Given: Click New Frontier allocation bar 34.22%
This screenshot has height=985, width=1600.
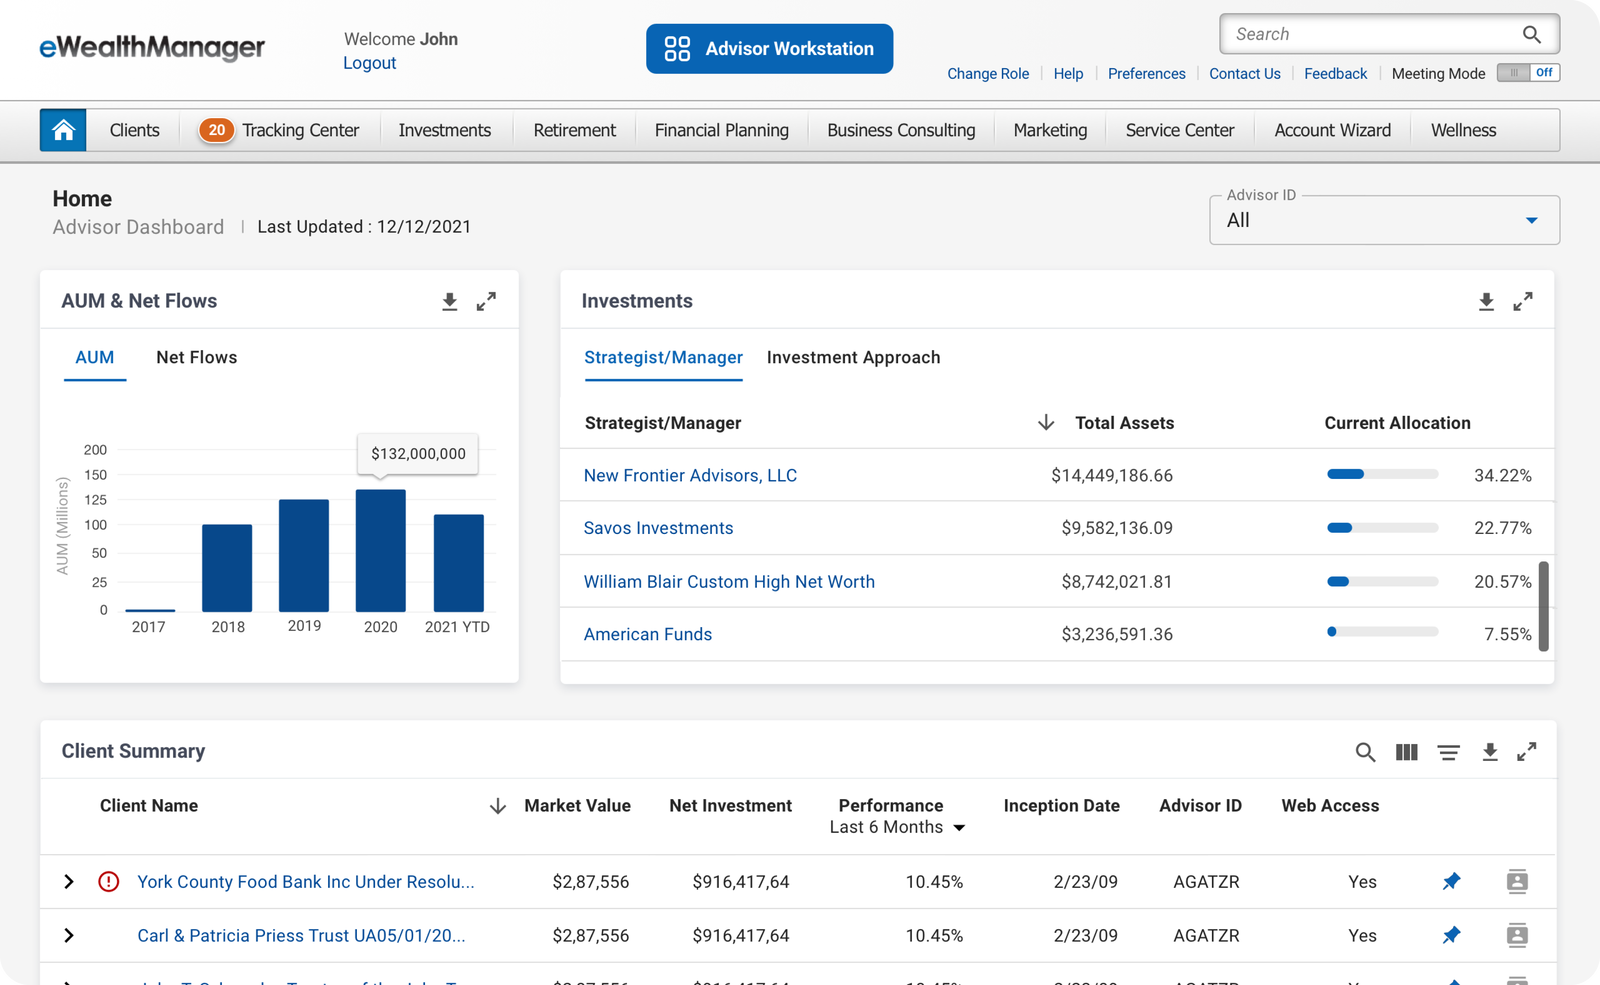Looking at the screenshot, I should tap(1383, 474).
